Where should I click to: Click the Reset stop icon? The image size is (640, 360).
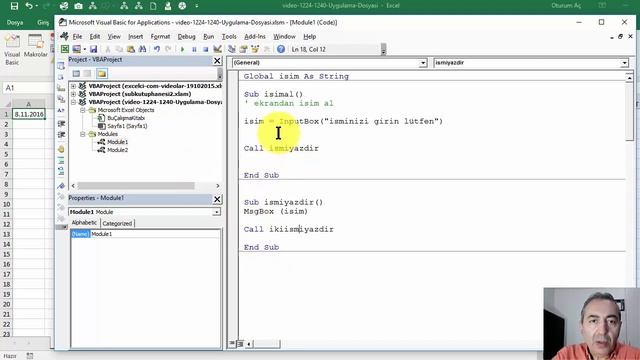click(205, 49)
